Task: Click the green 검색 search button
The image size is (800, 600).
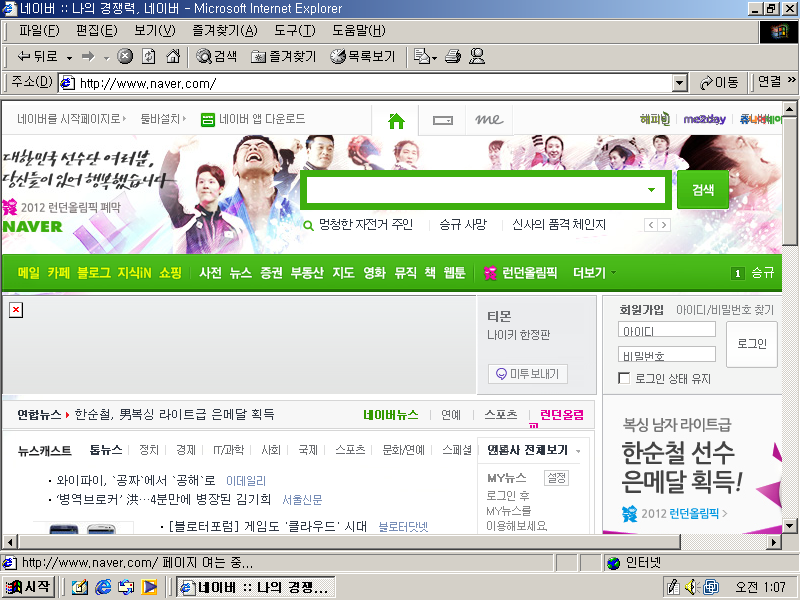Action: (x=703, y=190)
